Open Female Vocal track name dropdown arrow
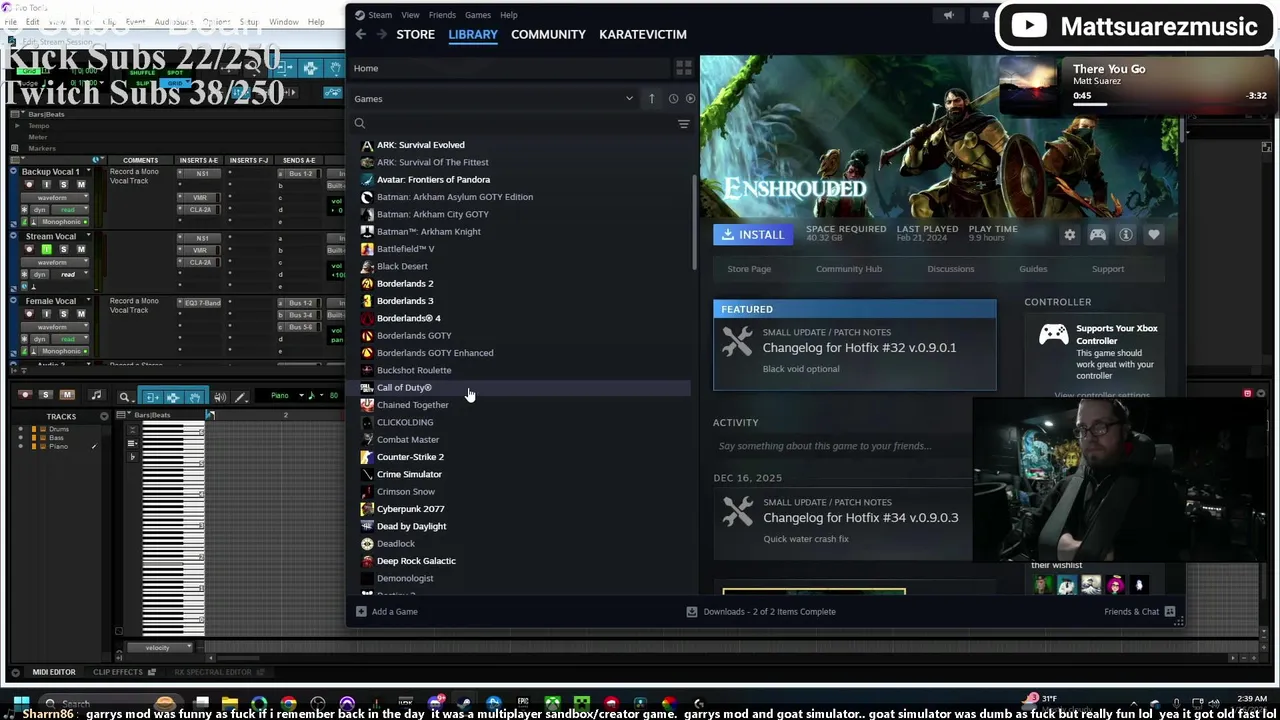 pos(87,301)
